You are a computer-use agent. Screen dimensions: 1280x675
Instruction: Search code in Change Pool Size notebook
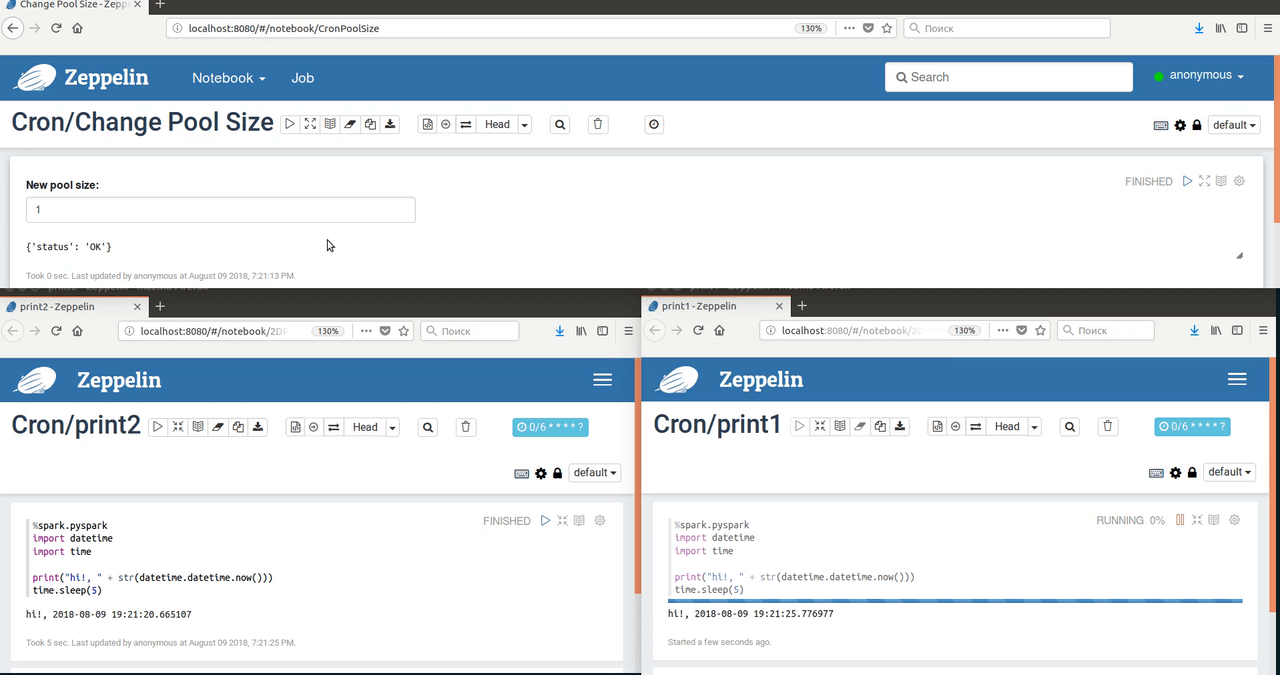coord(560,125)
